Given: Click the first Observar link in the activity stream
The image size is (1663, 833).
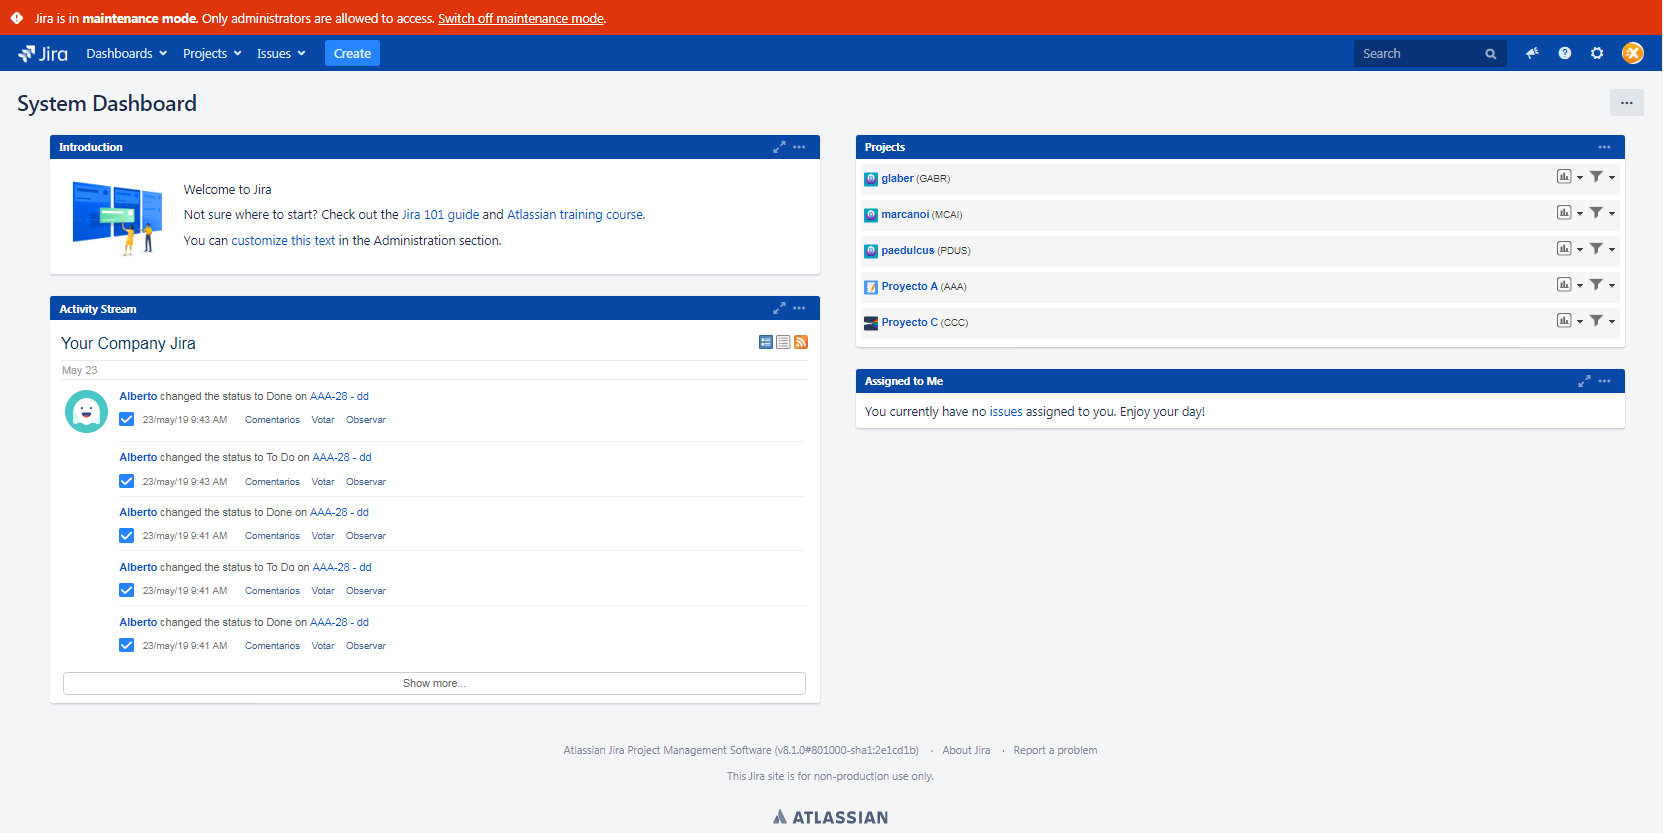Looking at the screenshot, I should pyautogui.click(x=366, y=420).
